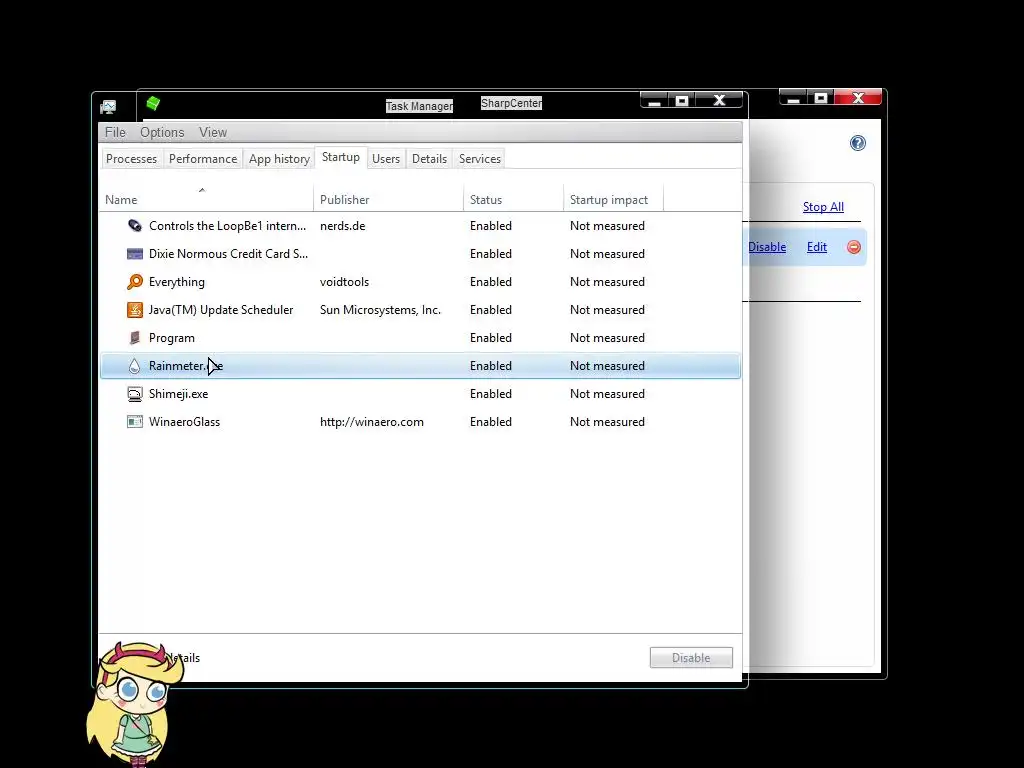This screenshot has width=1024, height=768.
Task: Select the Rainmeter.exe entry name
Action: pyautogui.click(x=186, y=366)
